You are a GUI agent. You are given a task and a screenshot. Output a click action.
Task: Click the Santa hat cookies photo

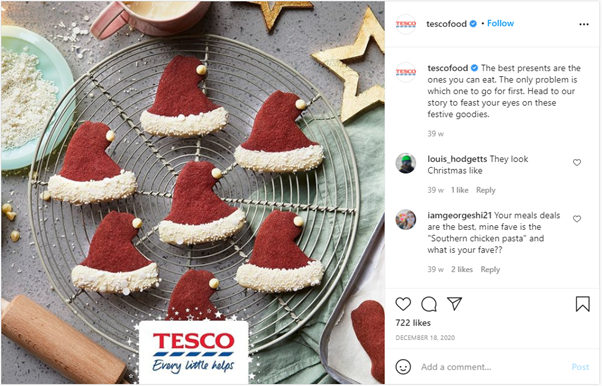click(193, 193)
